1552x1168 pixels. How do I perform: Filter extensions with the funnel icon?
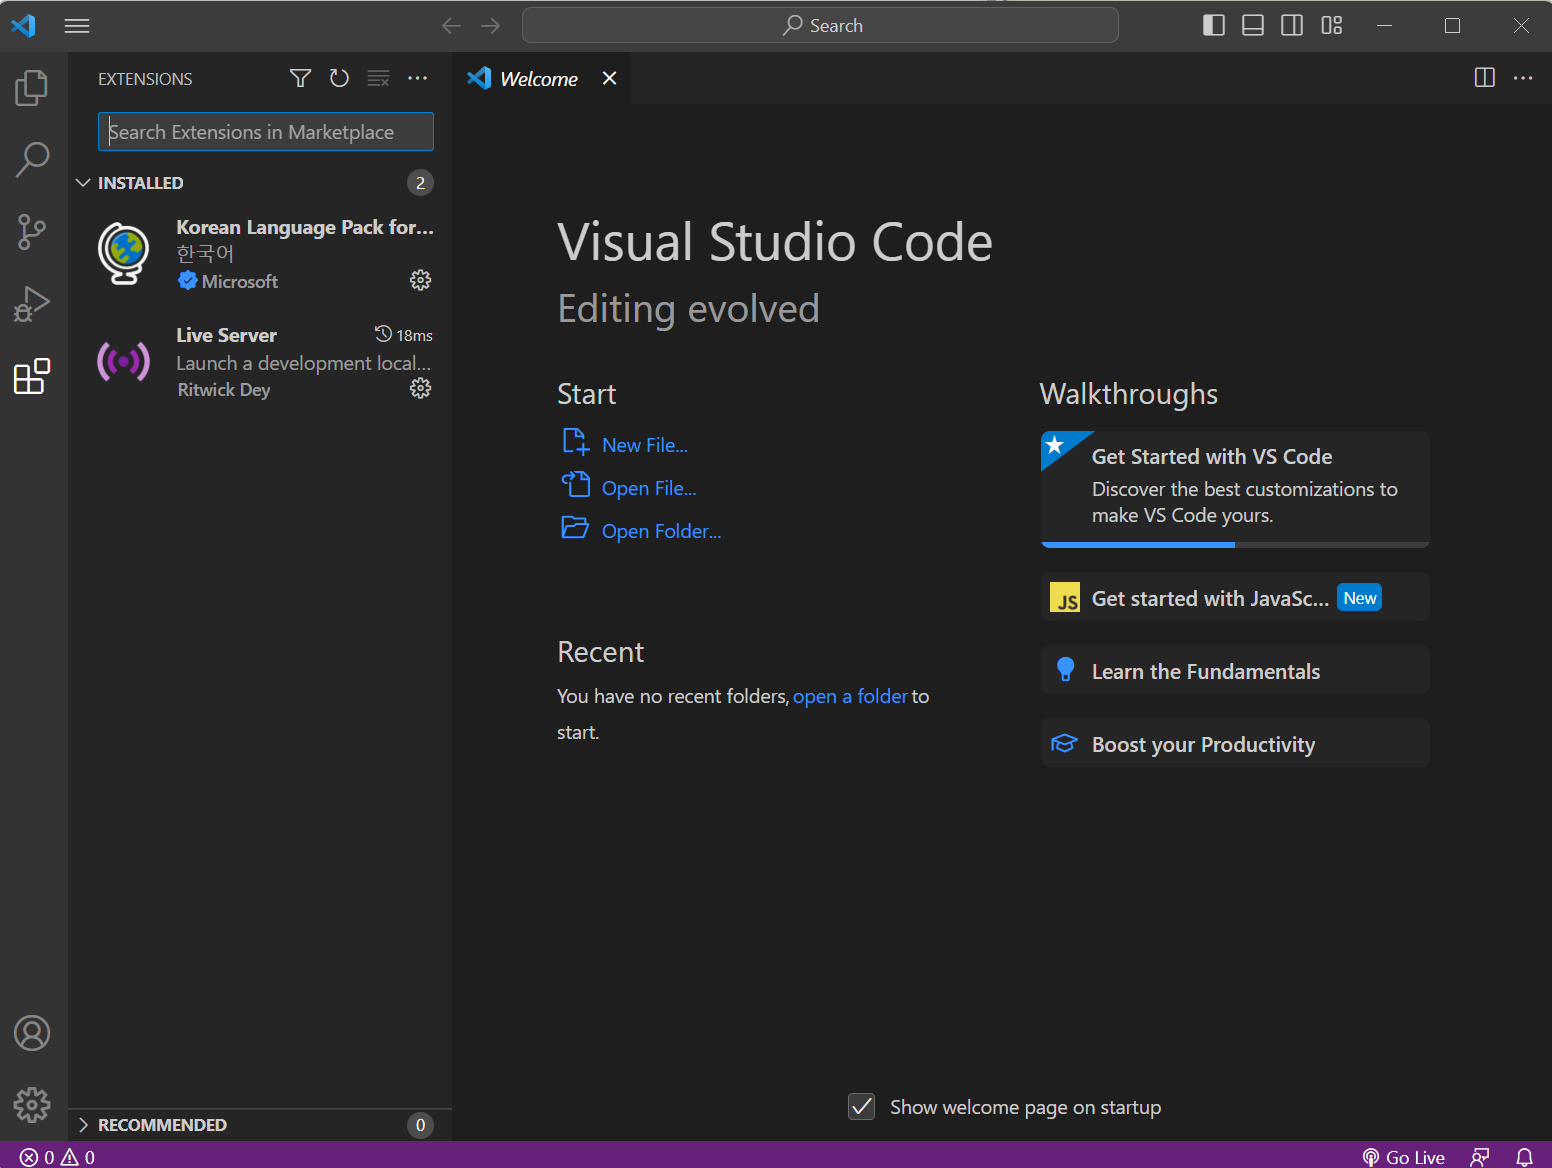(x=300, y=78)
